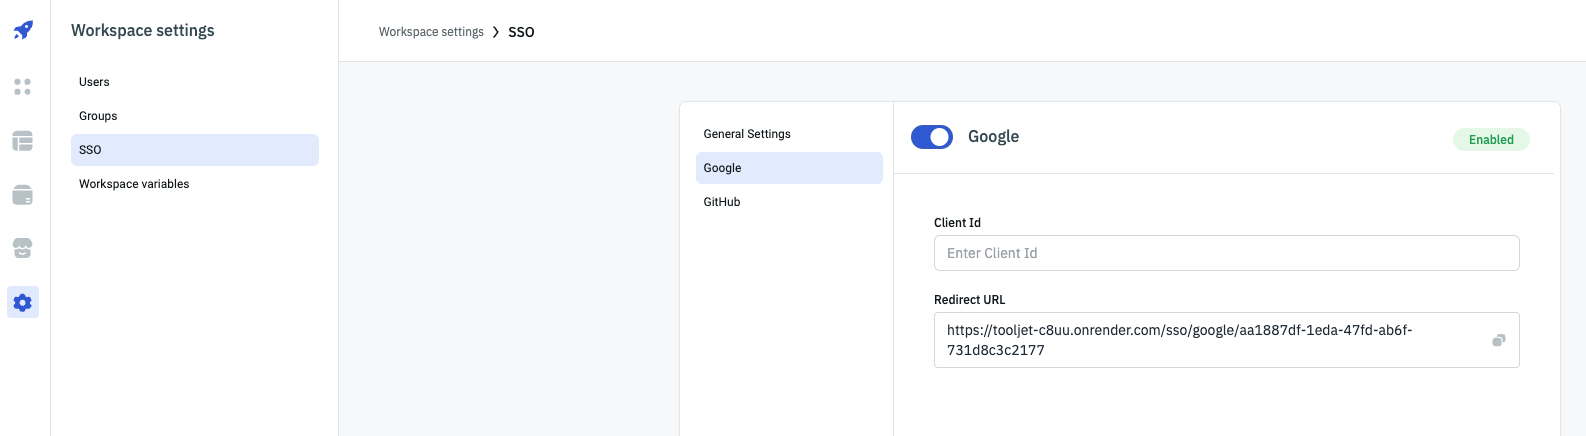Disable the Google SSO toggle

(x=932, y=137)
